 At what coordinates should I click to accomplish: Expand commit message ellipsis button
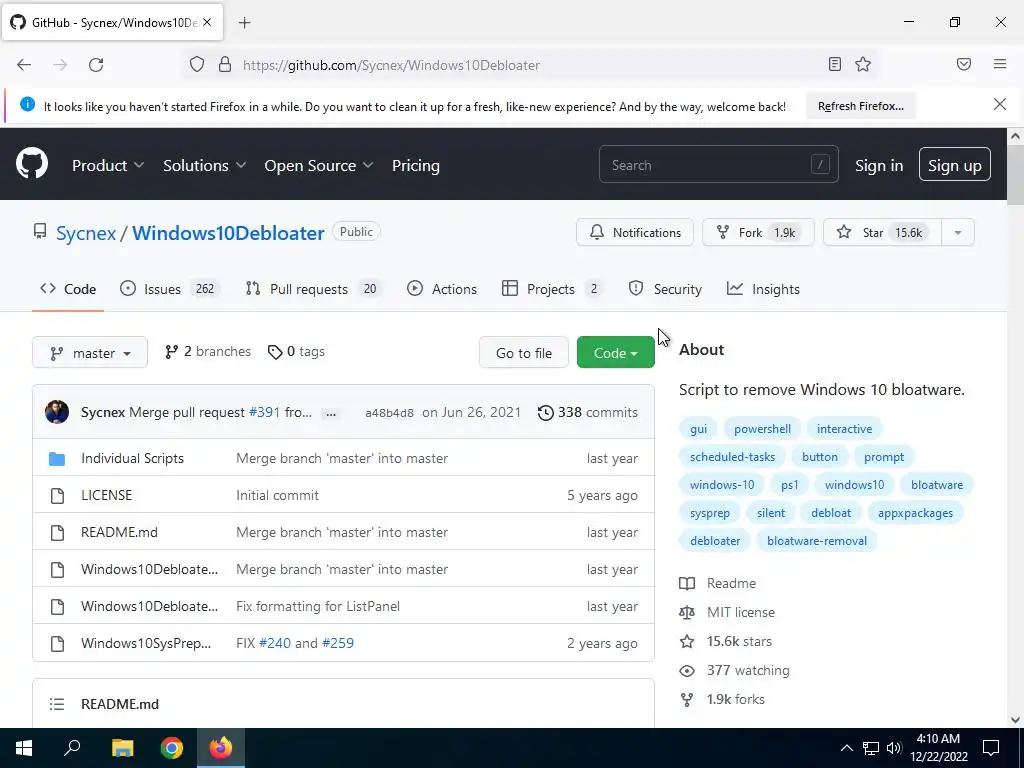(x=331, y=413)
